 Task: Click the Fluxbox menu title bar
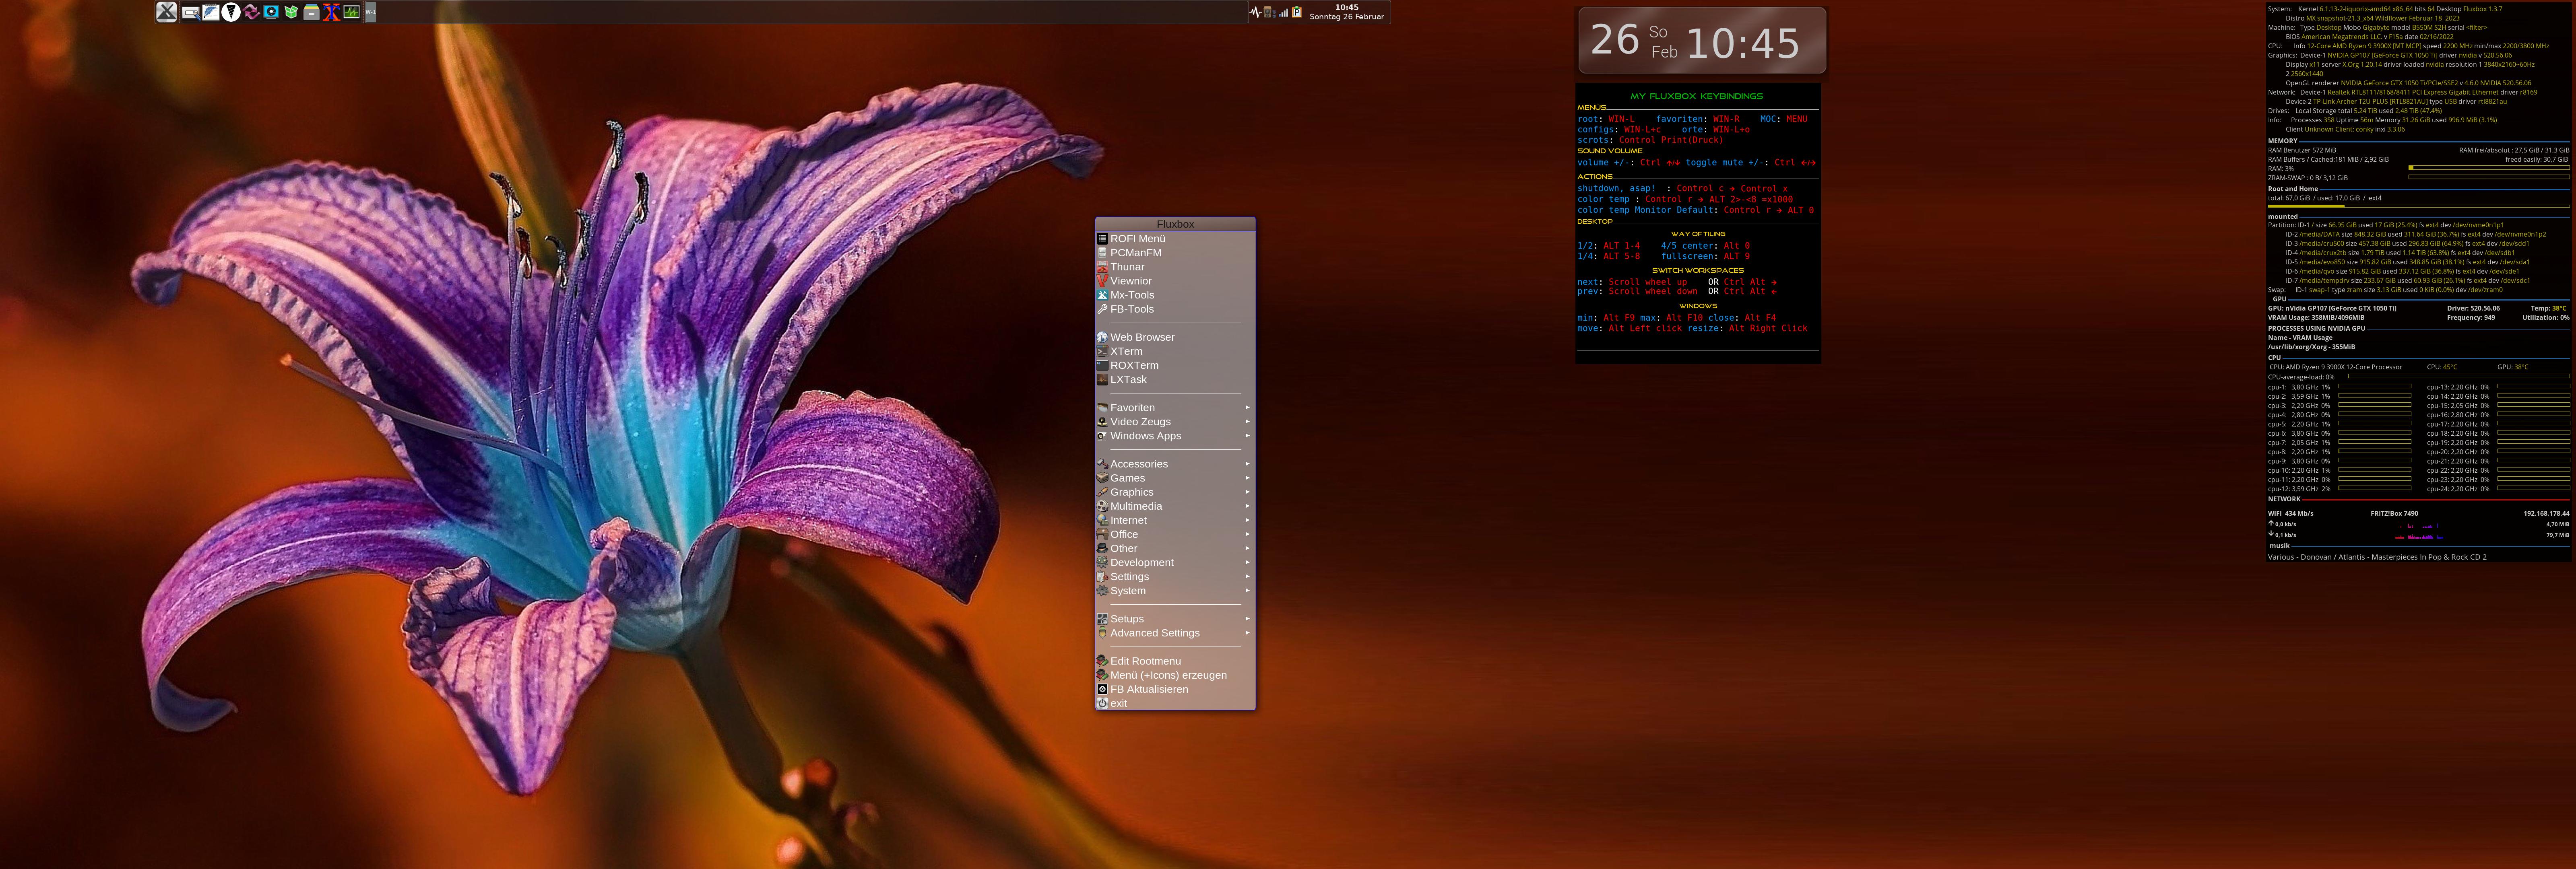[x=1175, y=224]
